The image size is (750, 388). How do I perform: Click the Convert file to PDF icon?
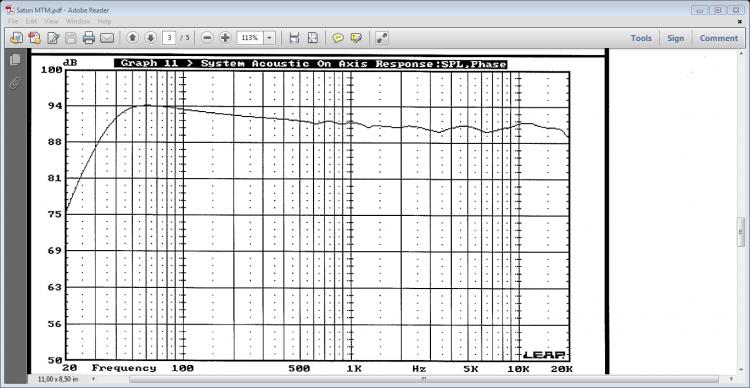34,38
